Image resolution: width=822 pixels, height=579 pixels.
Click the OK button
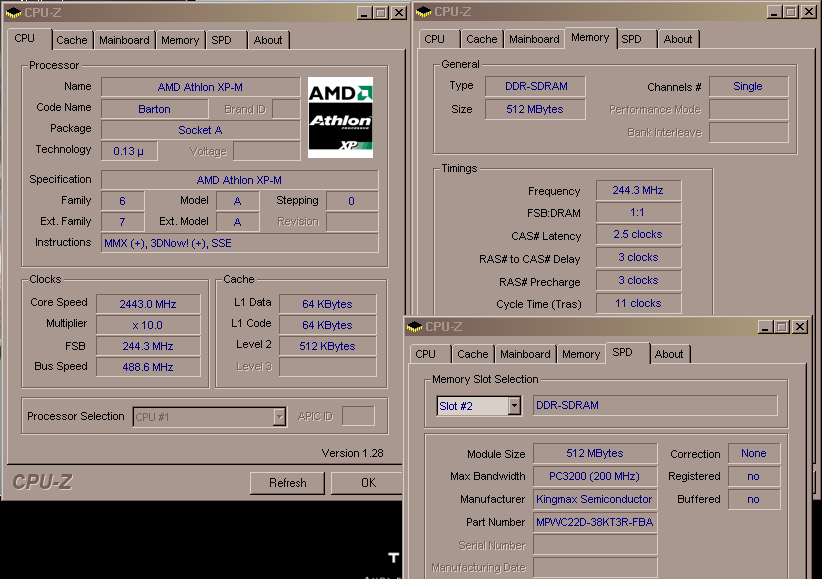click(x=368, y=483)
